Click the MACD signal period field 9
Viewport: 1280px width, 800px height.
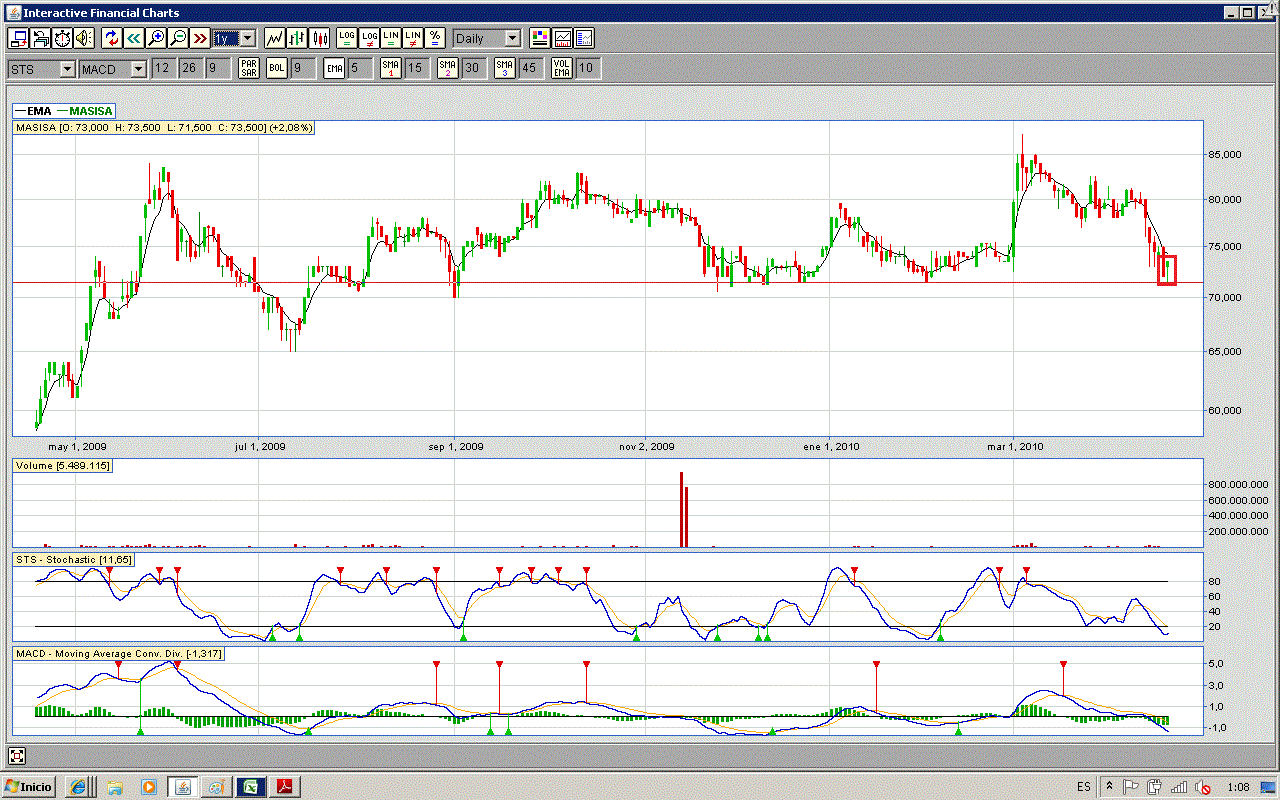point(217,68)
